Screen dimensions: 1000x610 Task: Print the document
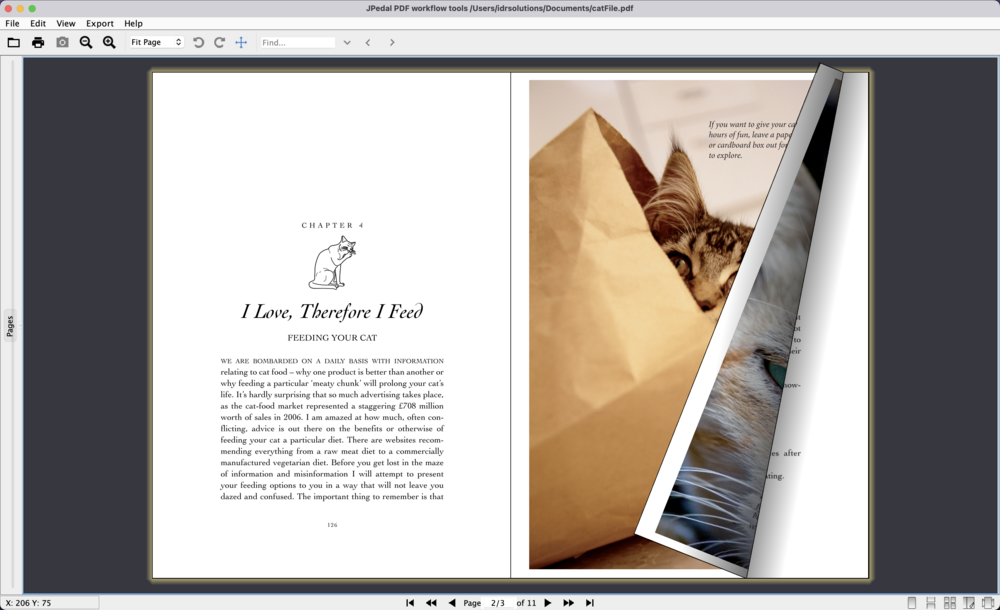click(x=37, y=42)
